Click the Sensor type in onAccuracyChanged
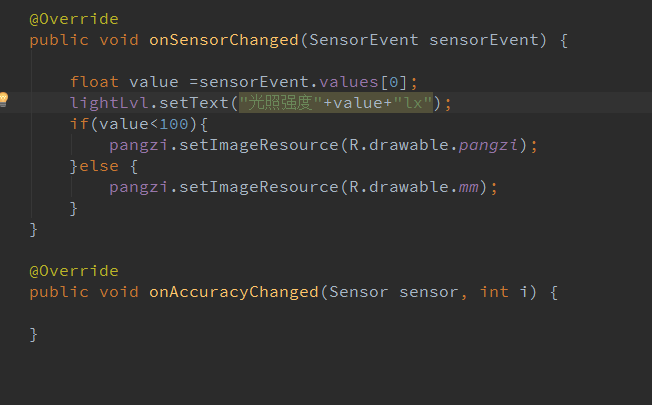The width and height of the screenshot is (652, 405). pyautogui.click(x=358, y=292)
